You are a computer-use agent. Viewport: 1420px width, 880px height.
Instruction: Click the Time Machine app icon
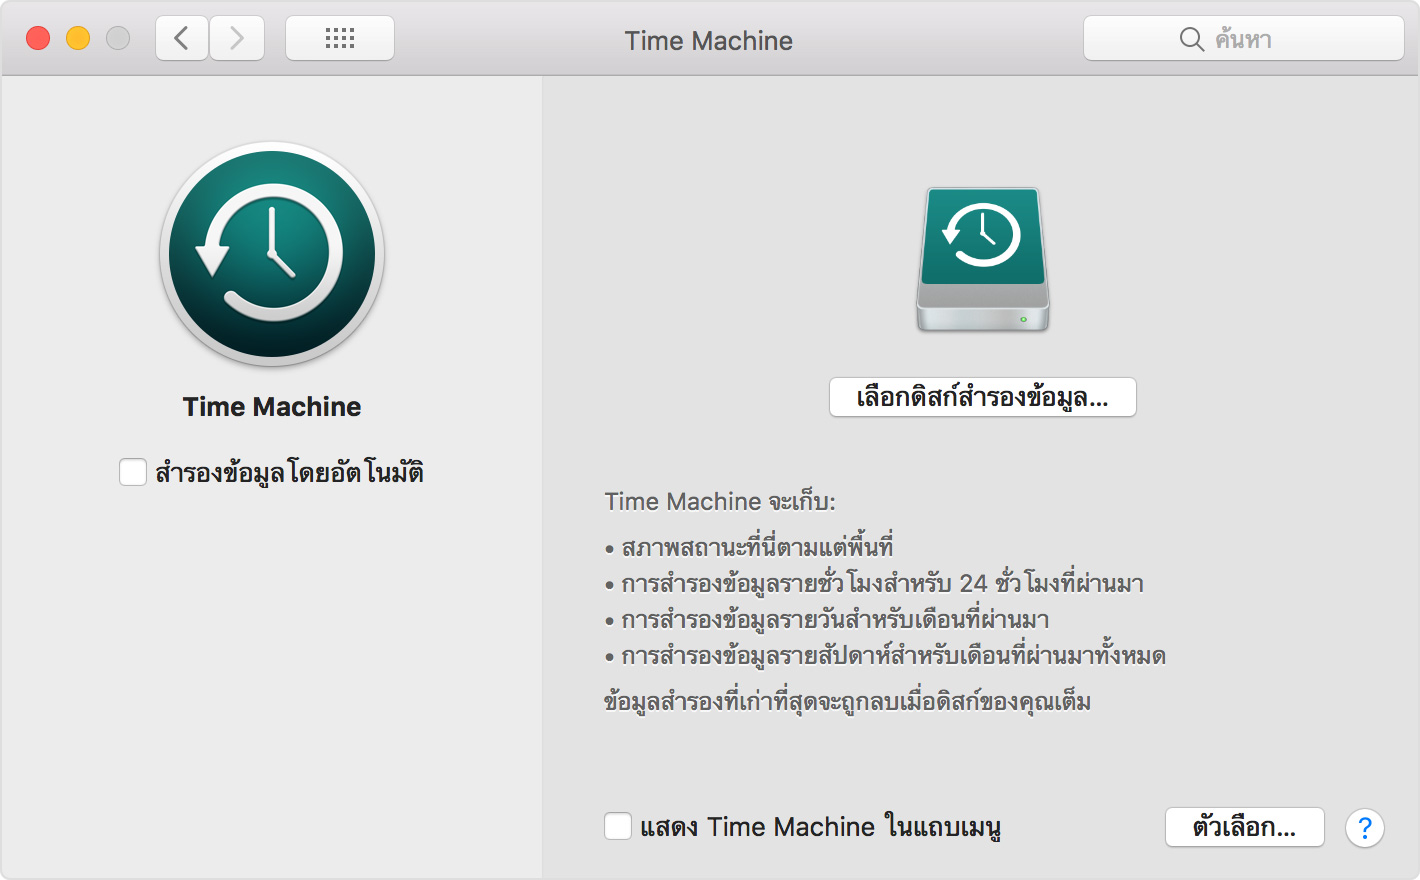(x=271, y=254)
